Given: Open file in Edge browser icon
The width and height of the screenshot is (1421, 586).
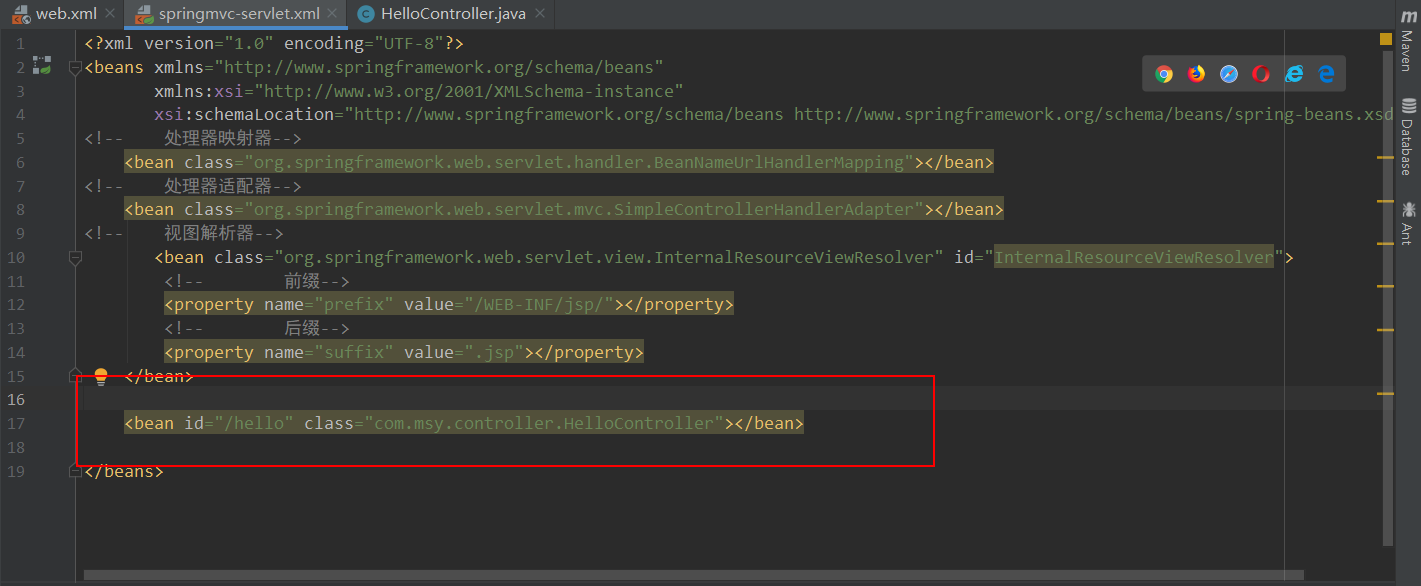Looking at the screenshot, I should coord(1326,73).
